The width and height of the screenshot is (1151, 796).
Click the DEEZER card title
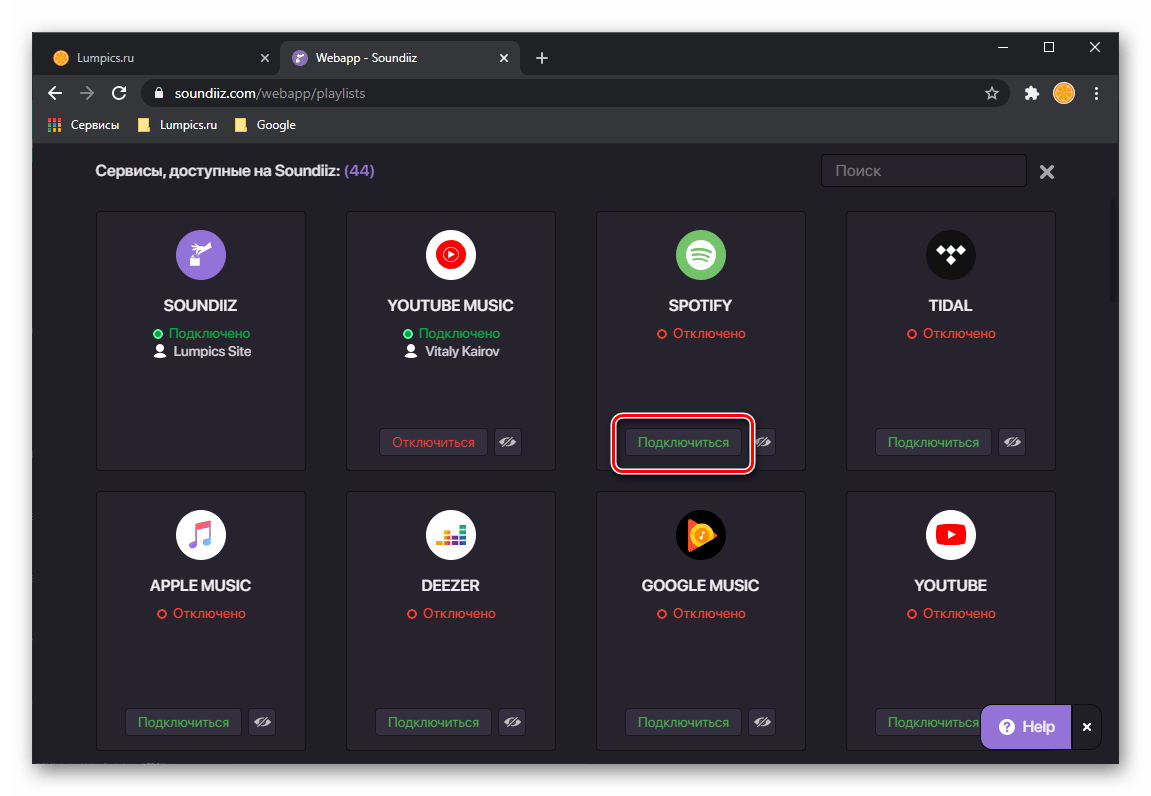coord(451,585)
